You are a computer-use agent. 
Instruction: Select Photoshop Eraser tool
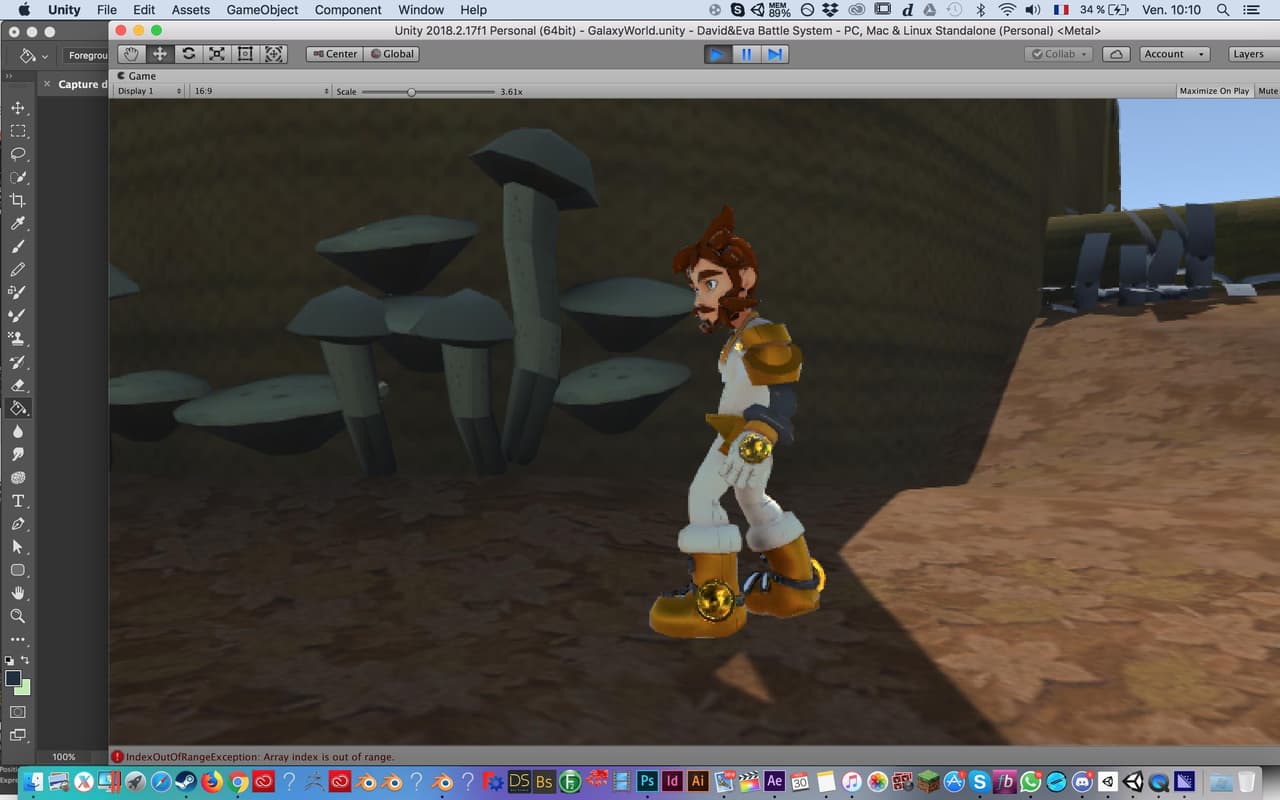click(x=18, y=385)
